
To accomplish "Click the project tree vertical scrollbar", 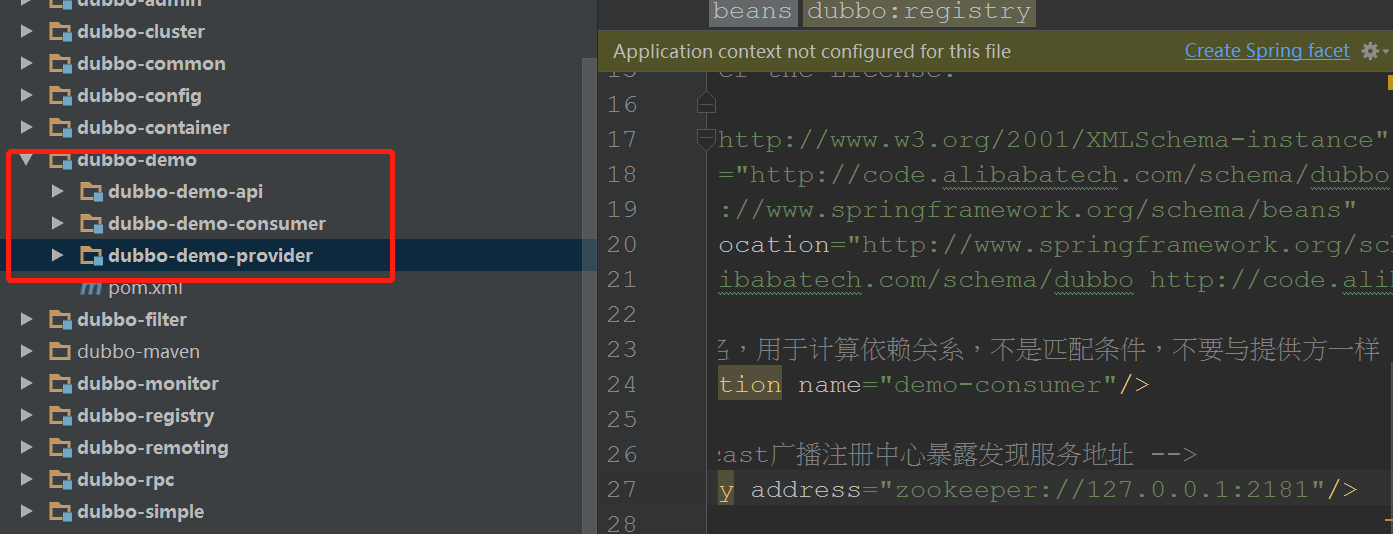I will [x=590, y=295].
